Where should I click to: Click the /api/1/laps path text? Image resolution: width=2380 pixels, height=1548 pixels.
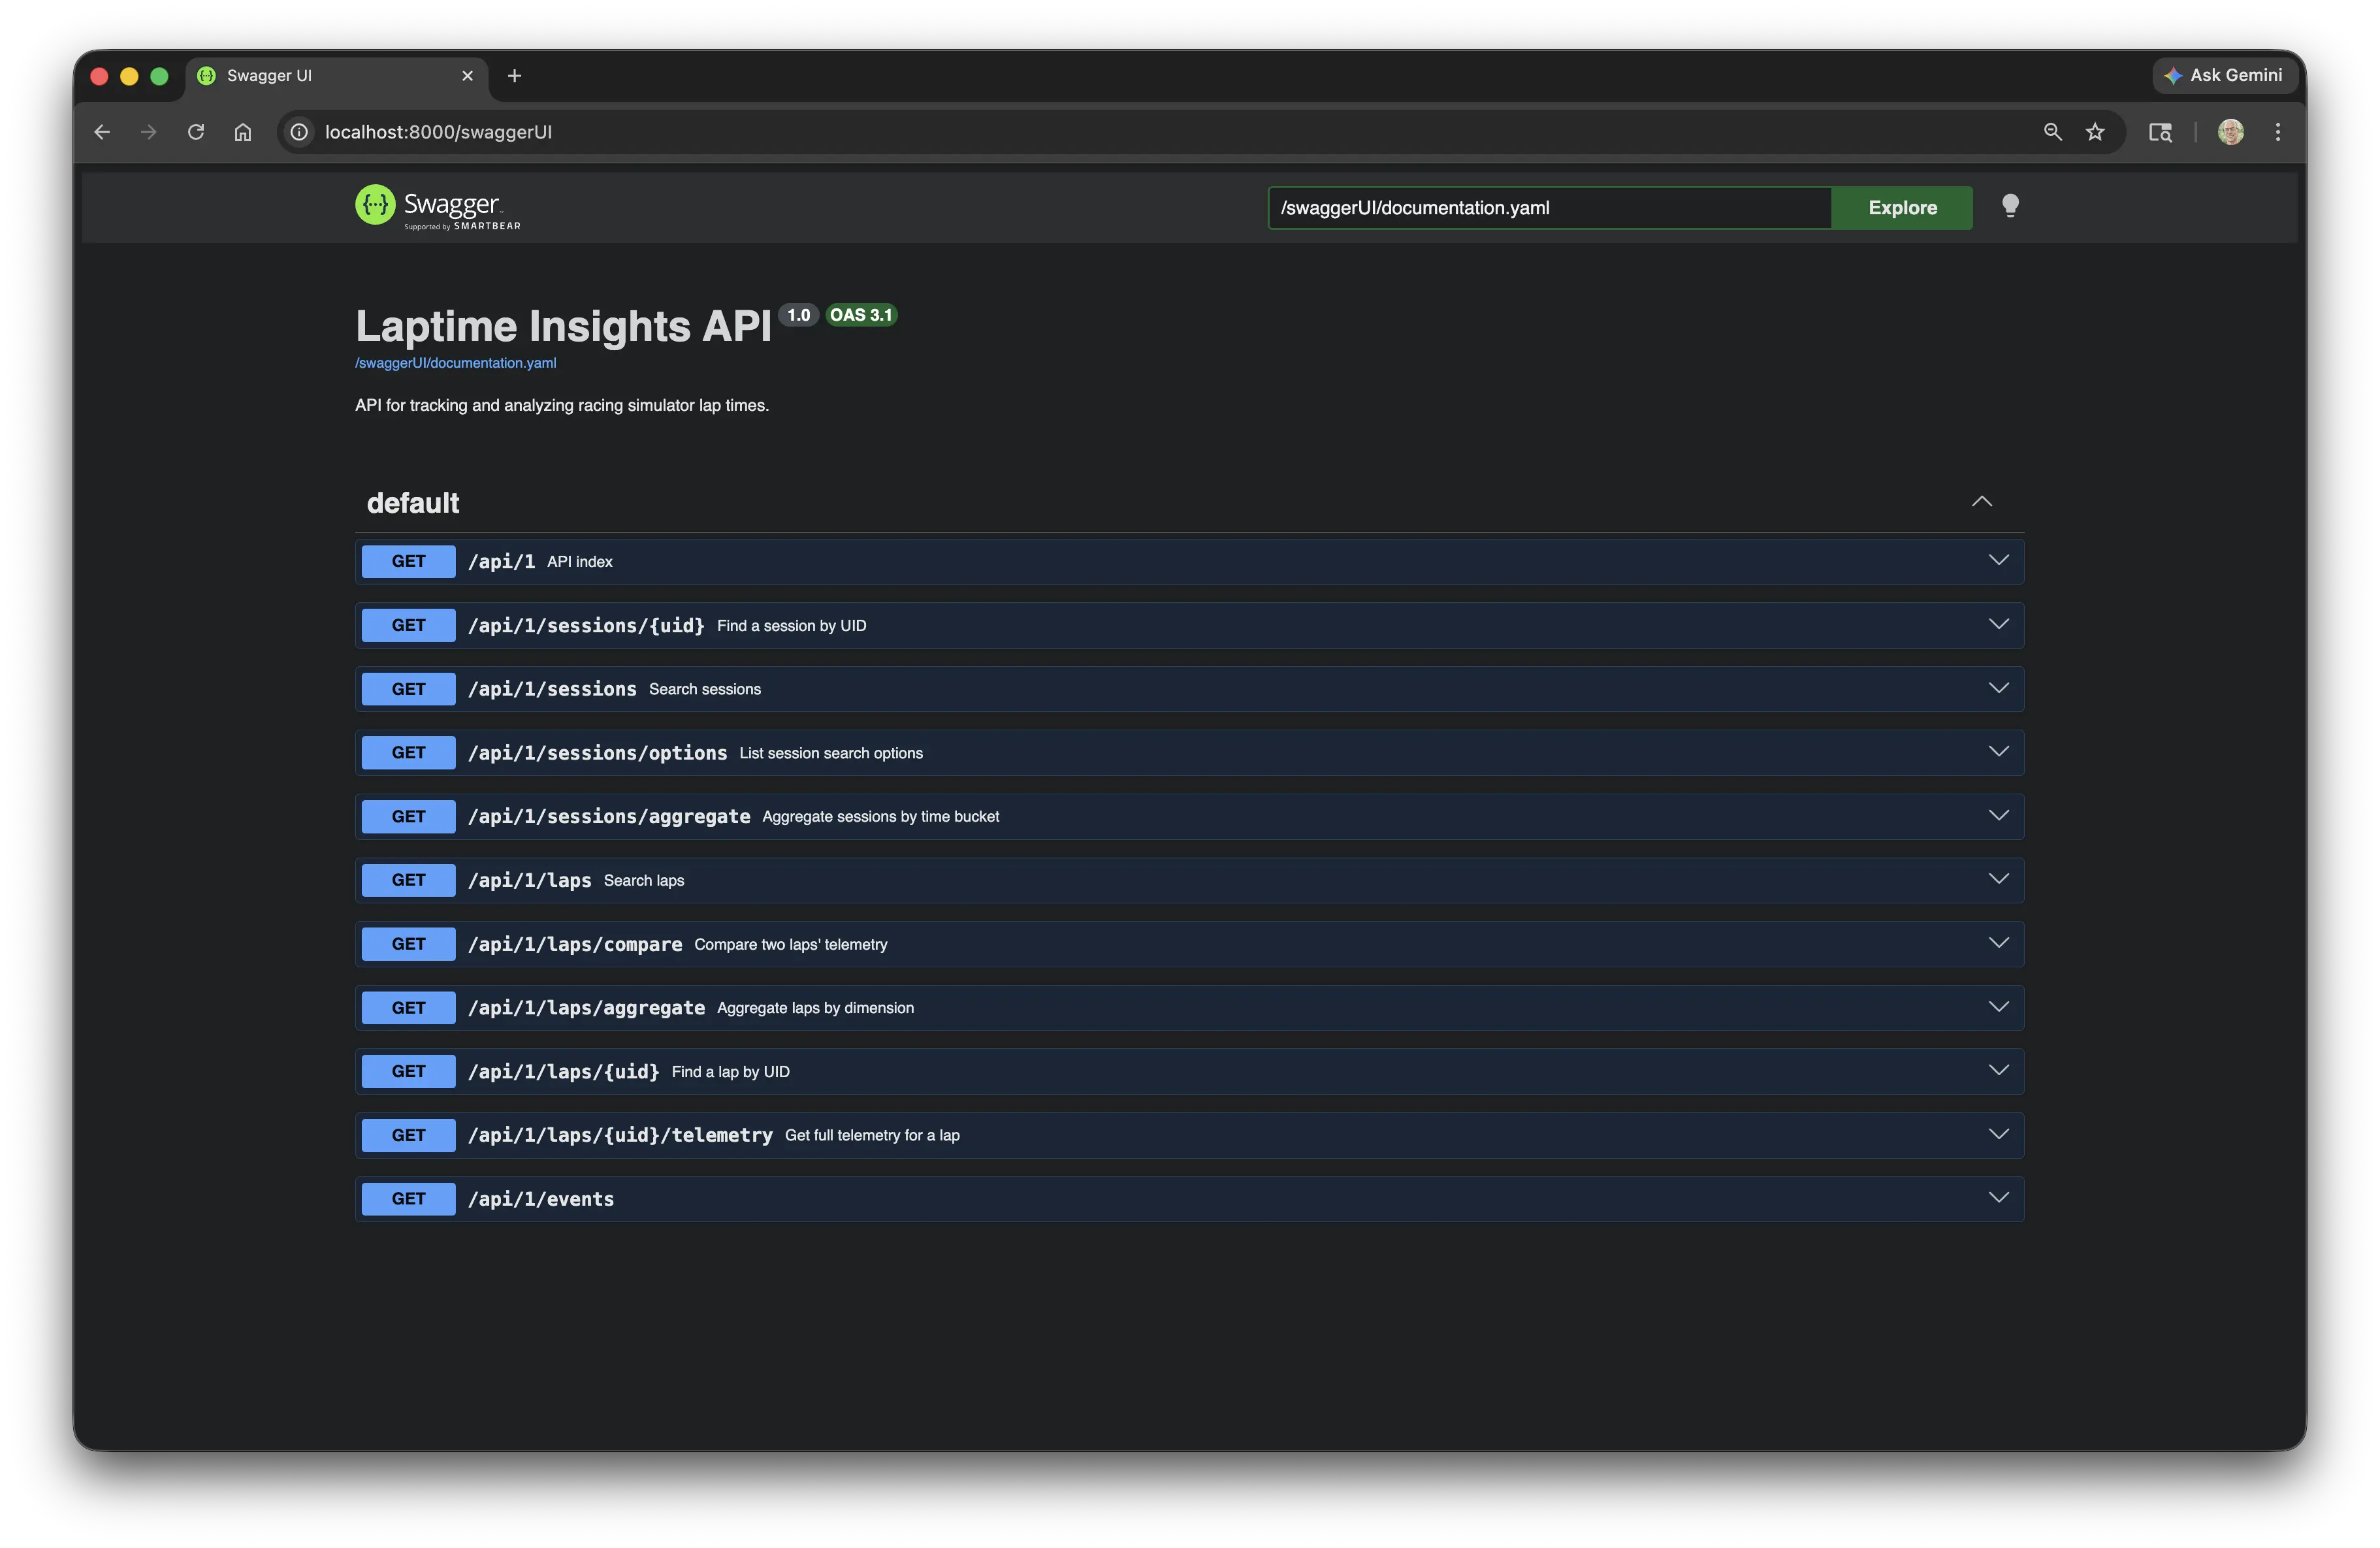pyautogui.click(x=529, y=880)
